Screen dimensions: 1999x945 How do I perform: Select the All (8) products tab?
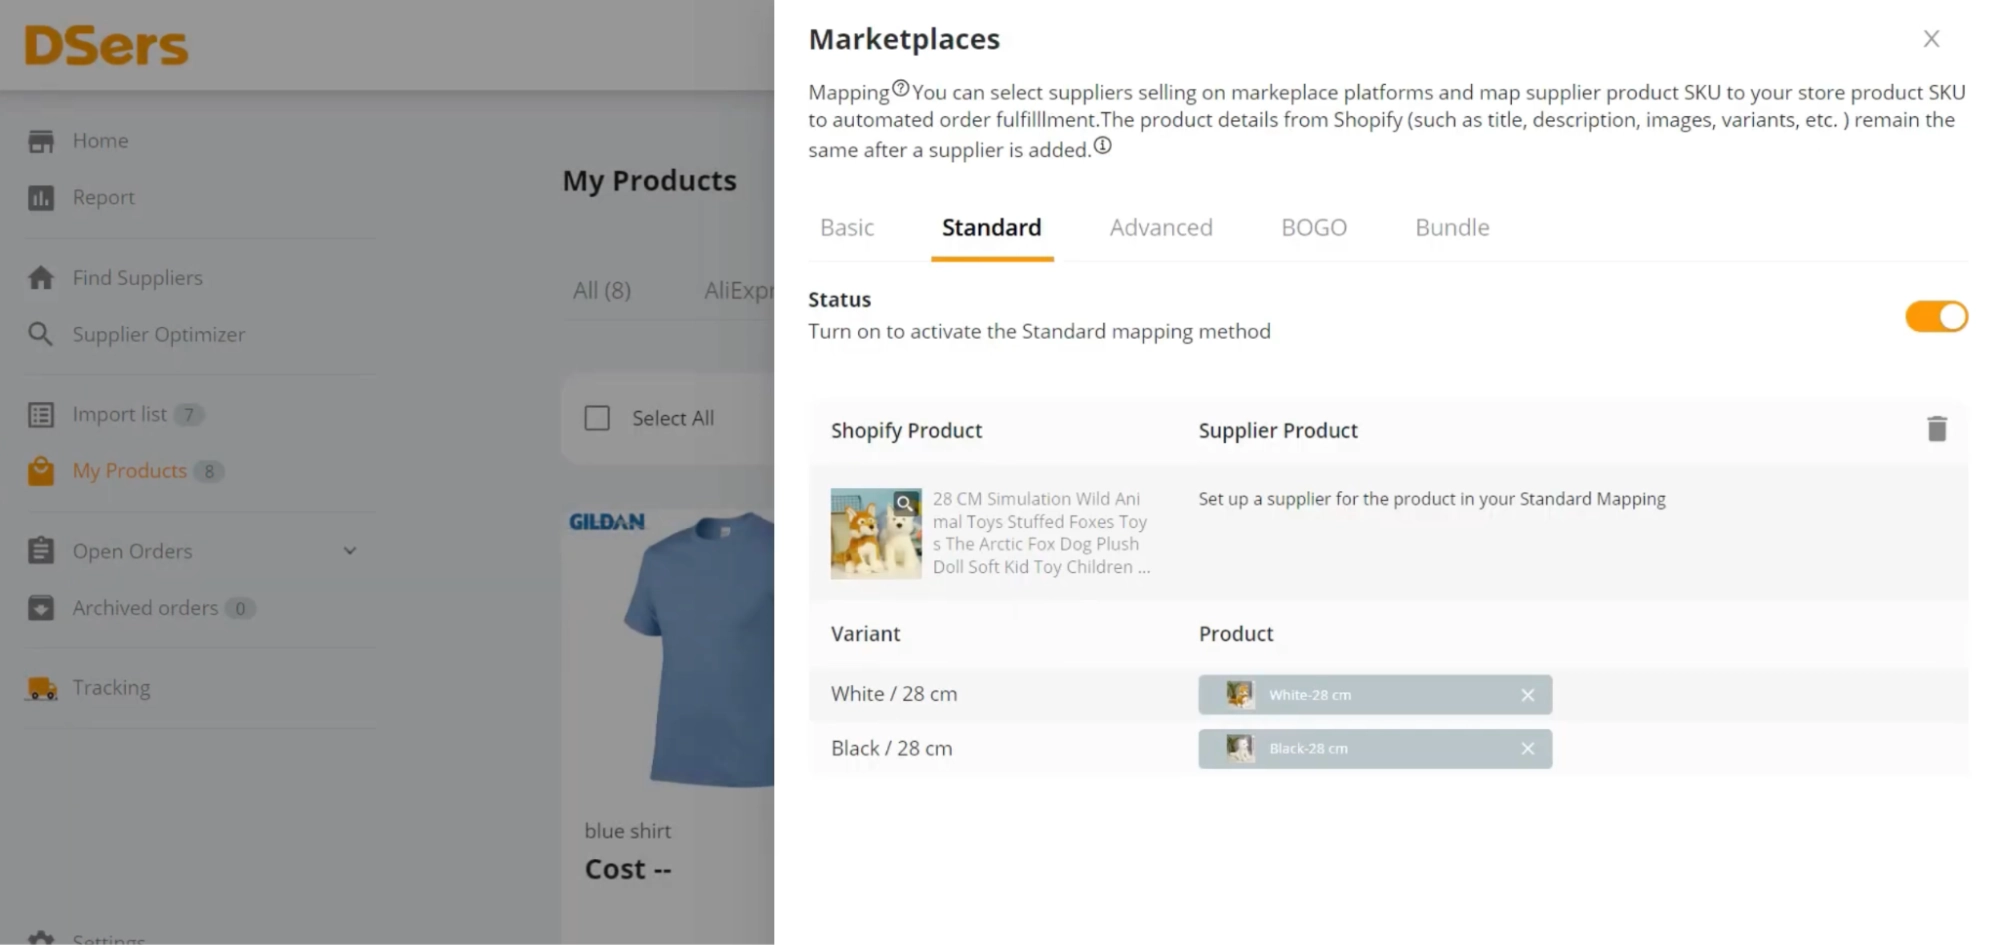pos(602,291)
